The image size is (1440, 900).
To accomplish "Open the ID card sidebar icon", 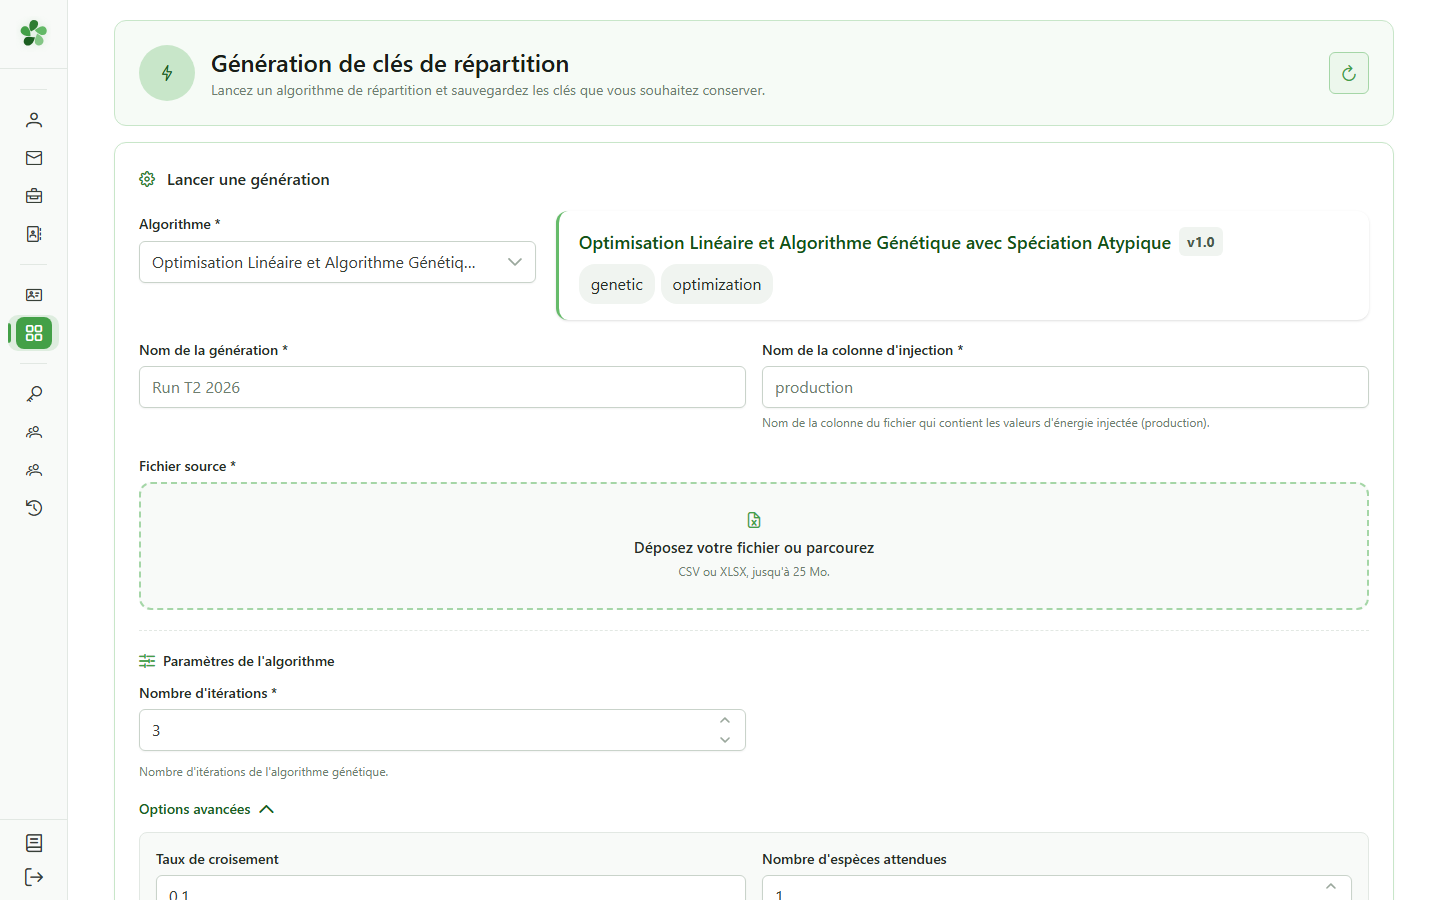I will tap(34, 295).
